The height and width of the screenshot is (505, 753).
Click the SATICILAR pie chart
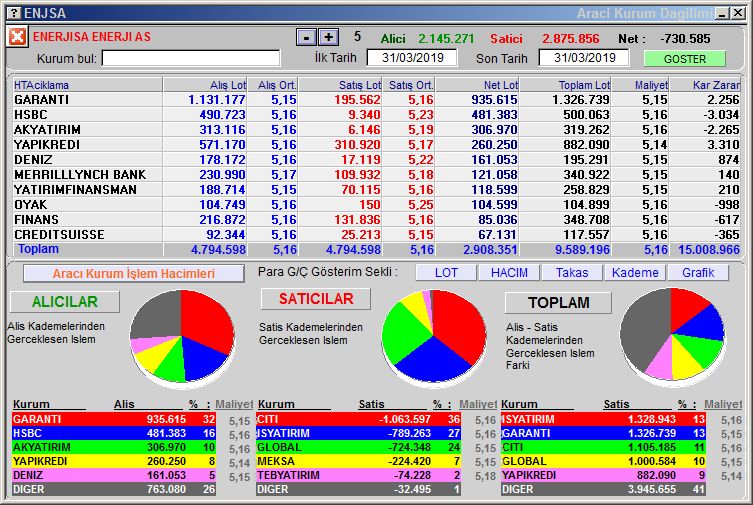tap(434, 336)
